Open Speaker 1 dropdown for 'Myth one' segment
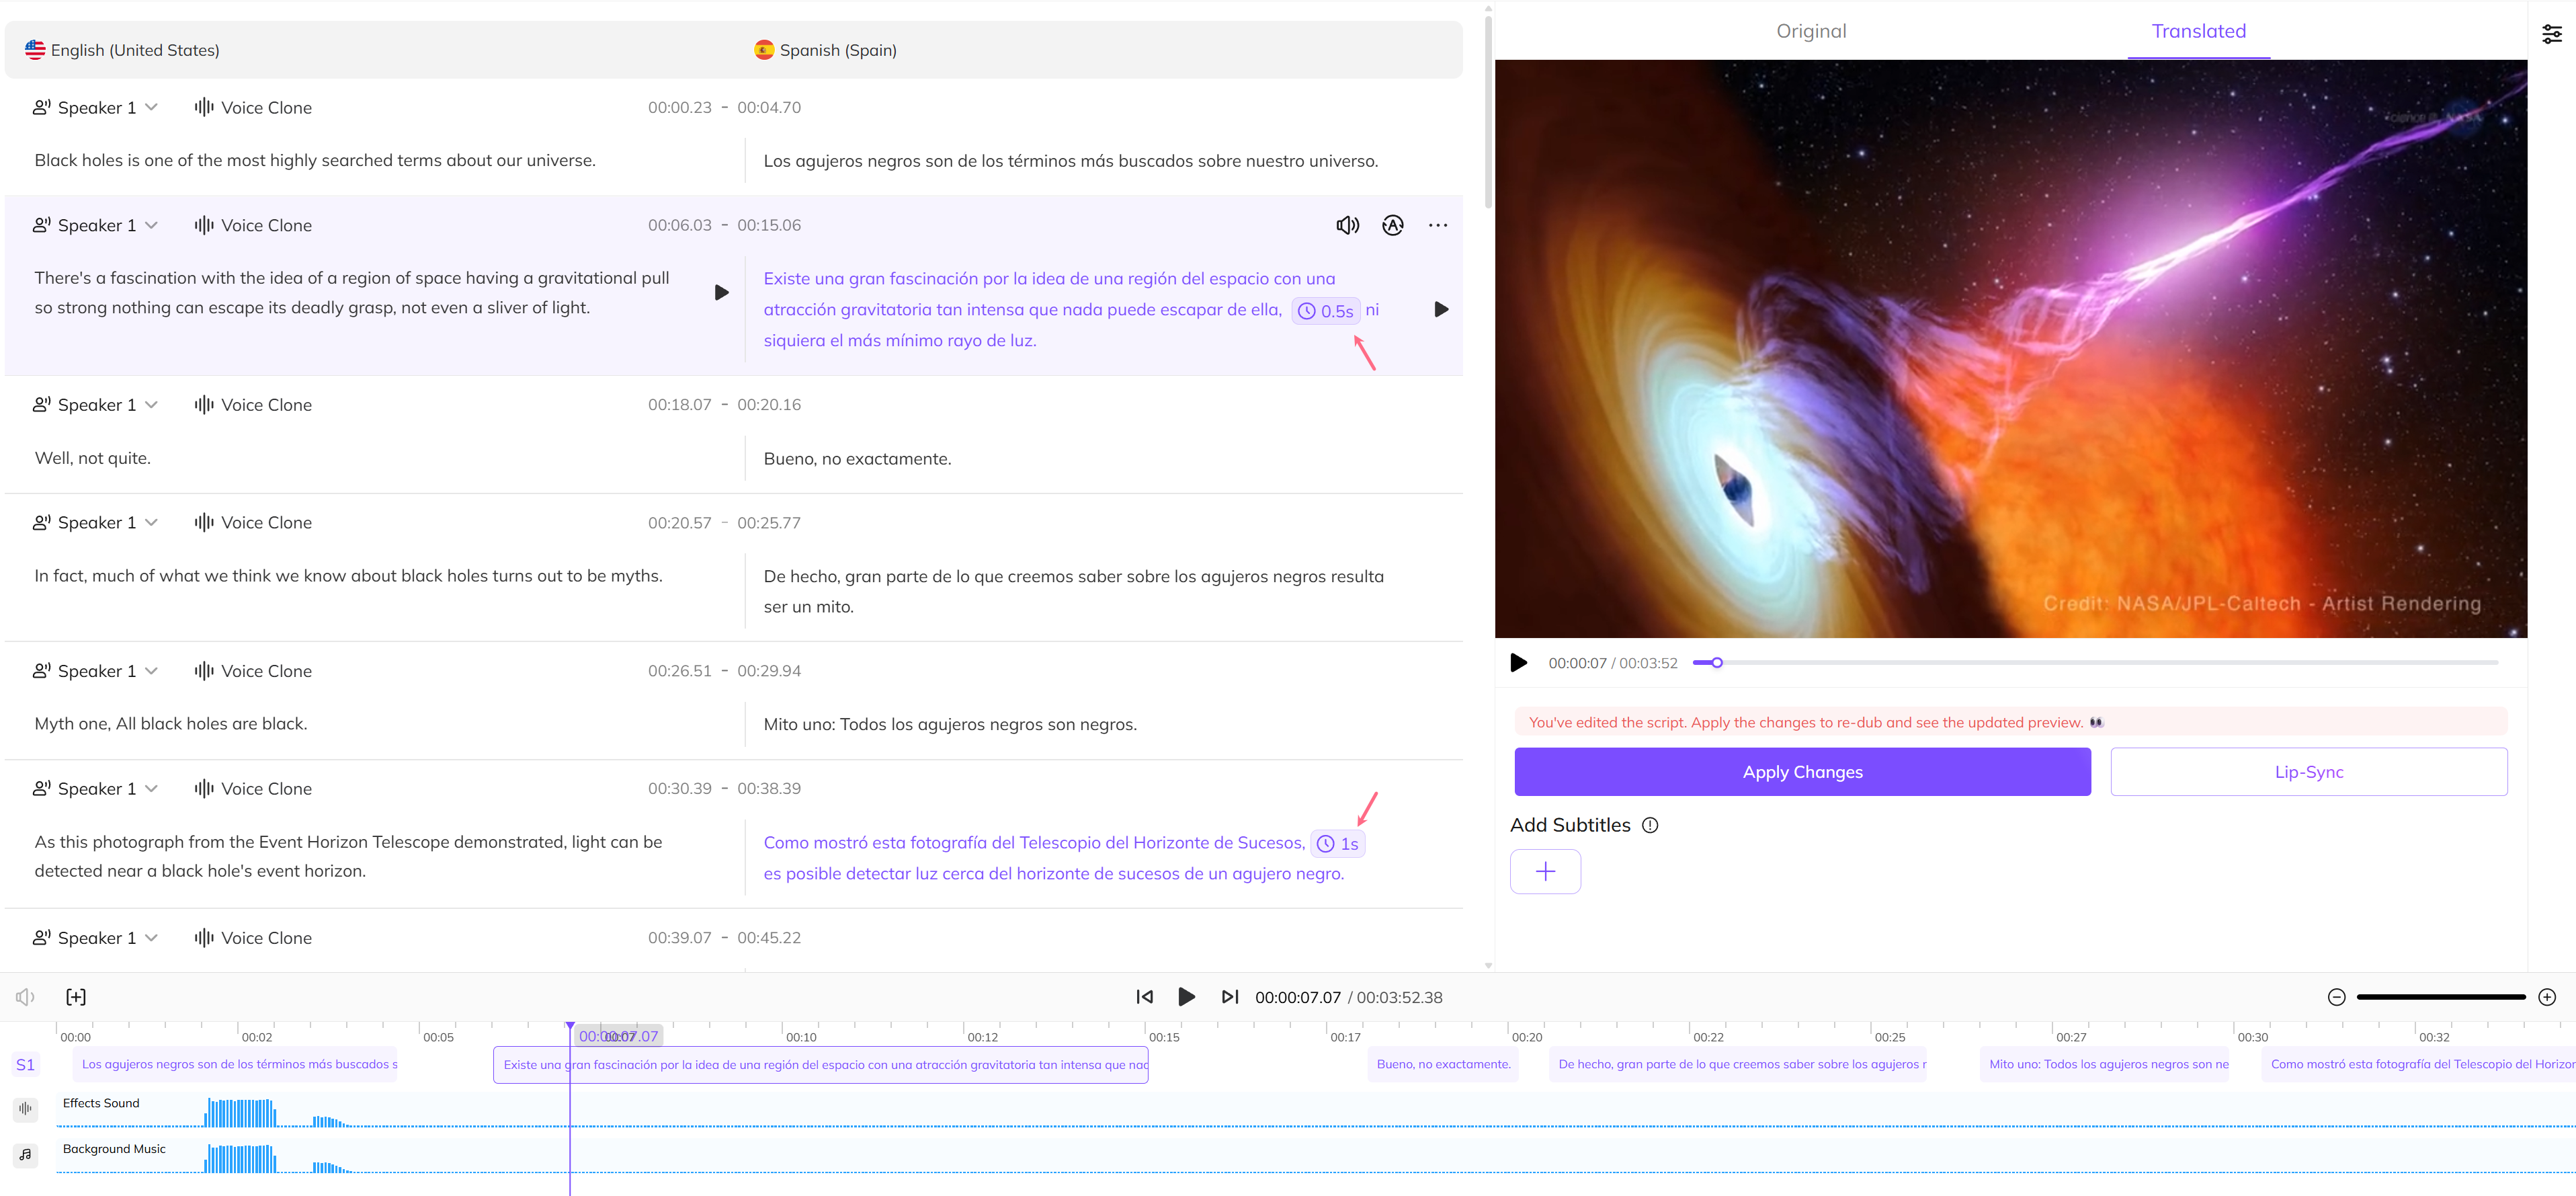Viewport: 2576px width, 1196px height. 151,670
